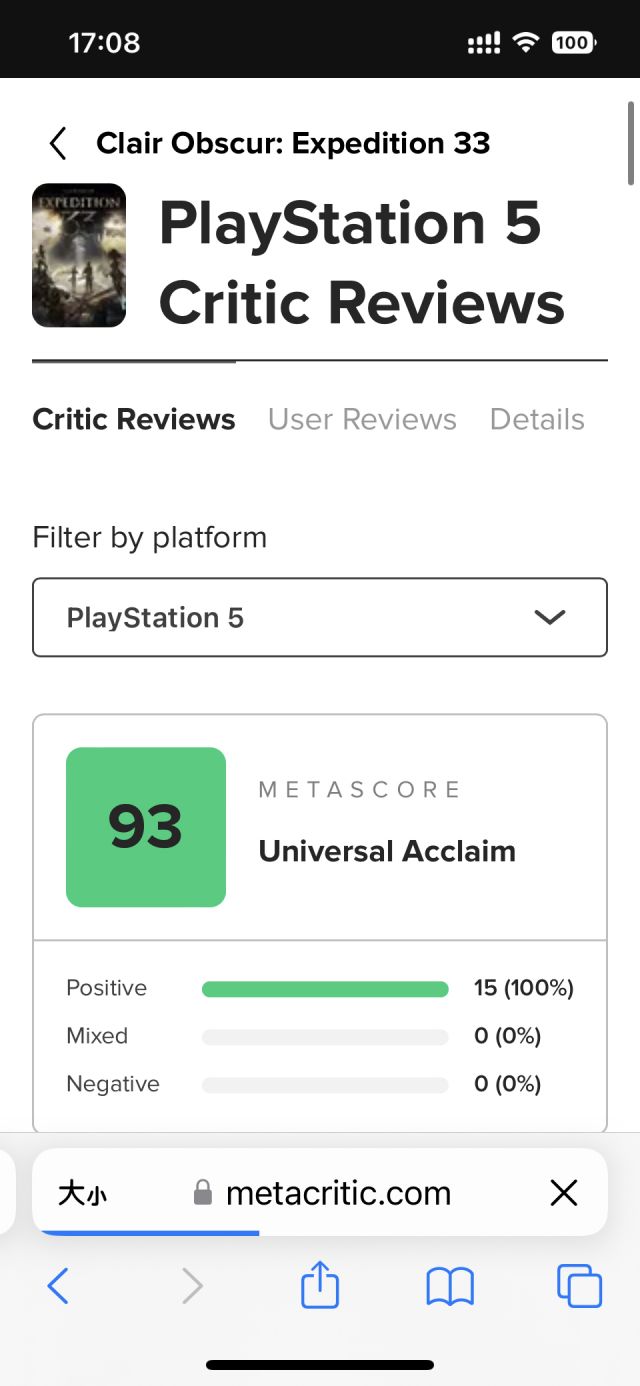640x1386 pixels.
Task: Tap the Expedition 33 cover thumbnail
Action: [x=79, y=255]
